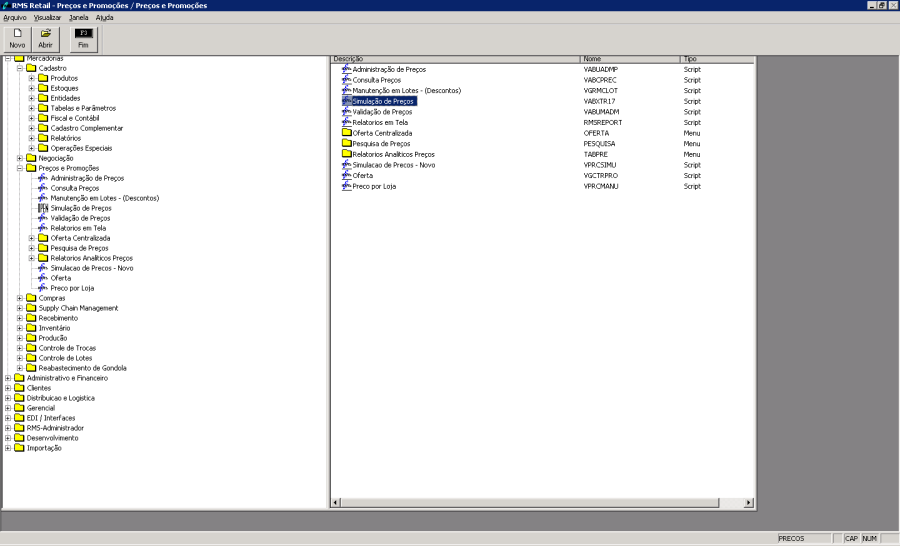The width and height of the screenshot is (900, 546).
Task: Expand the EDI / Interfaces node
Action: click(x=8, y=418)
